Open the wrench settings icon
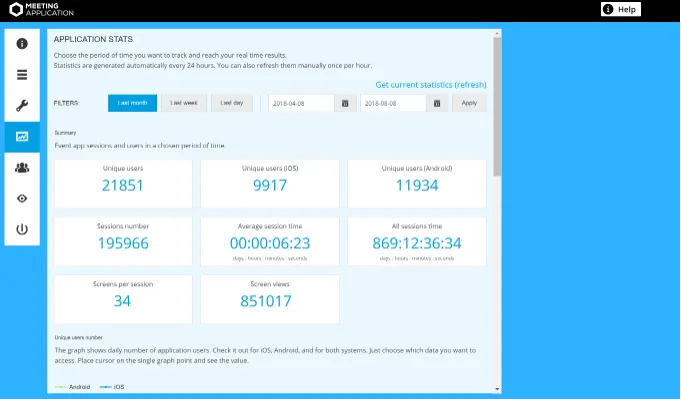 click(22, 106)
